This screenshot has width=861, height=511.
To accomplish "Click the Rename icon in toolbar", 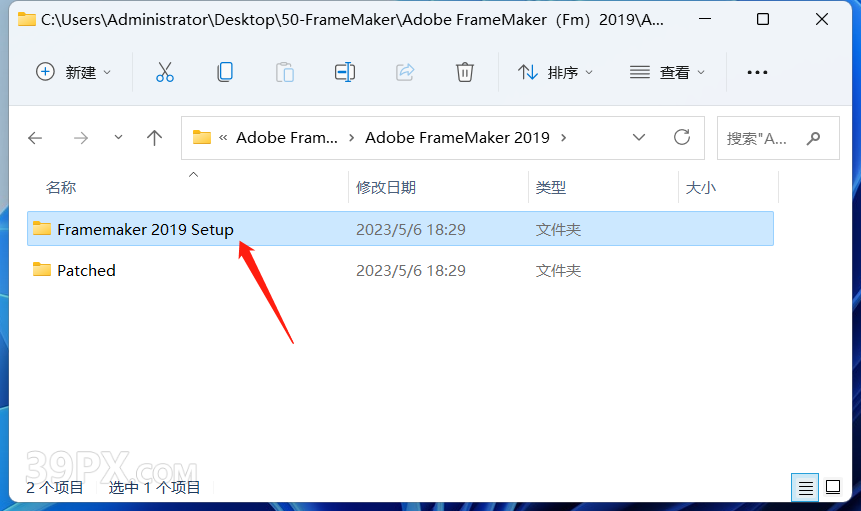I will click(x=345, y=72).
